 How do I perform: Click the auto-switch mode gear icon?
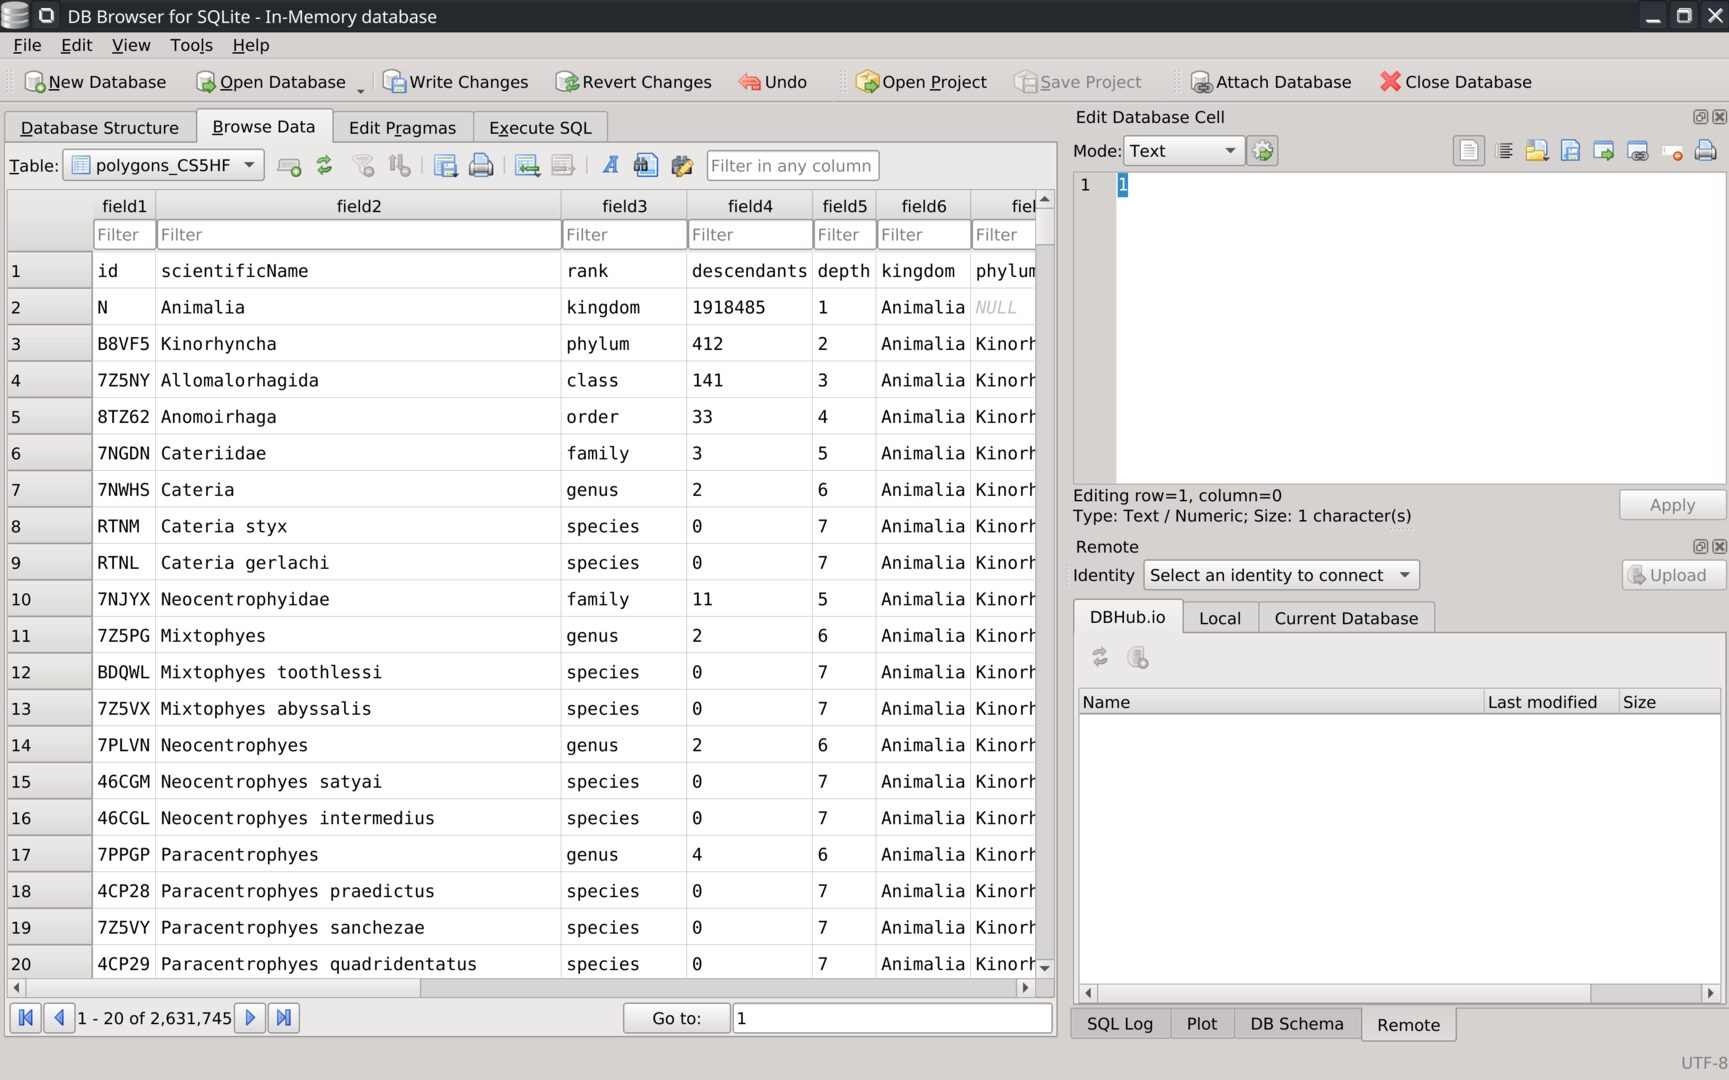click(x=1263, y=151)
